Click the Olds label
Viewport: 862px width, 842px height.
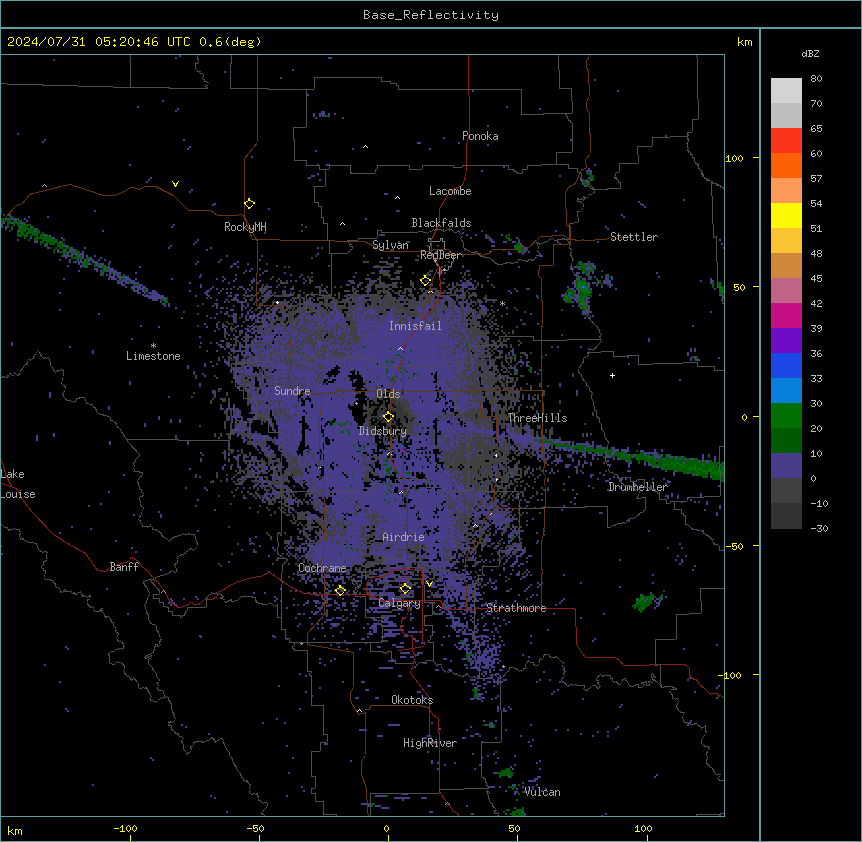[x=388, y=394]
